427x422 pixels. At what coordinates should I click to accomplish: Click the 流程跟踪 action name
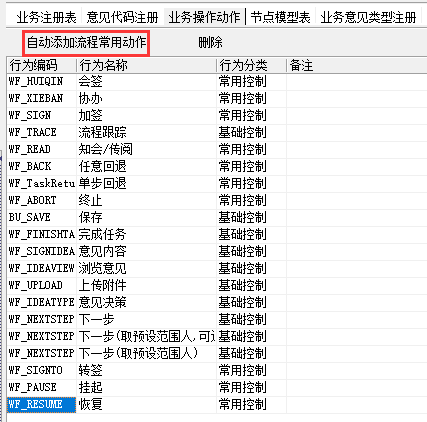(103, 133)
